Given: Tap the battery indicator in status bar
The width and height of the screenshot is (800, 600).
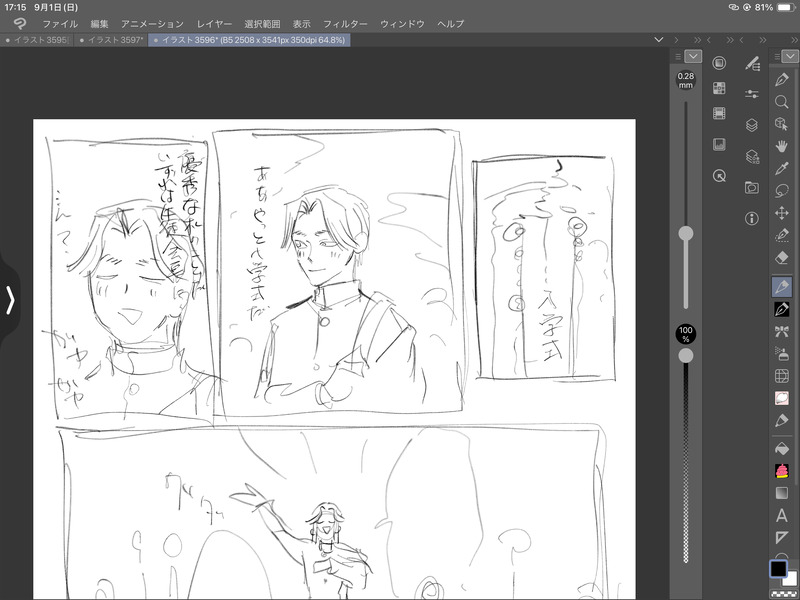Looking at the screenshot, I should (x=786, y=7).
